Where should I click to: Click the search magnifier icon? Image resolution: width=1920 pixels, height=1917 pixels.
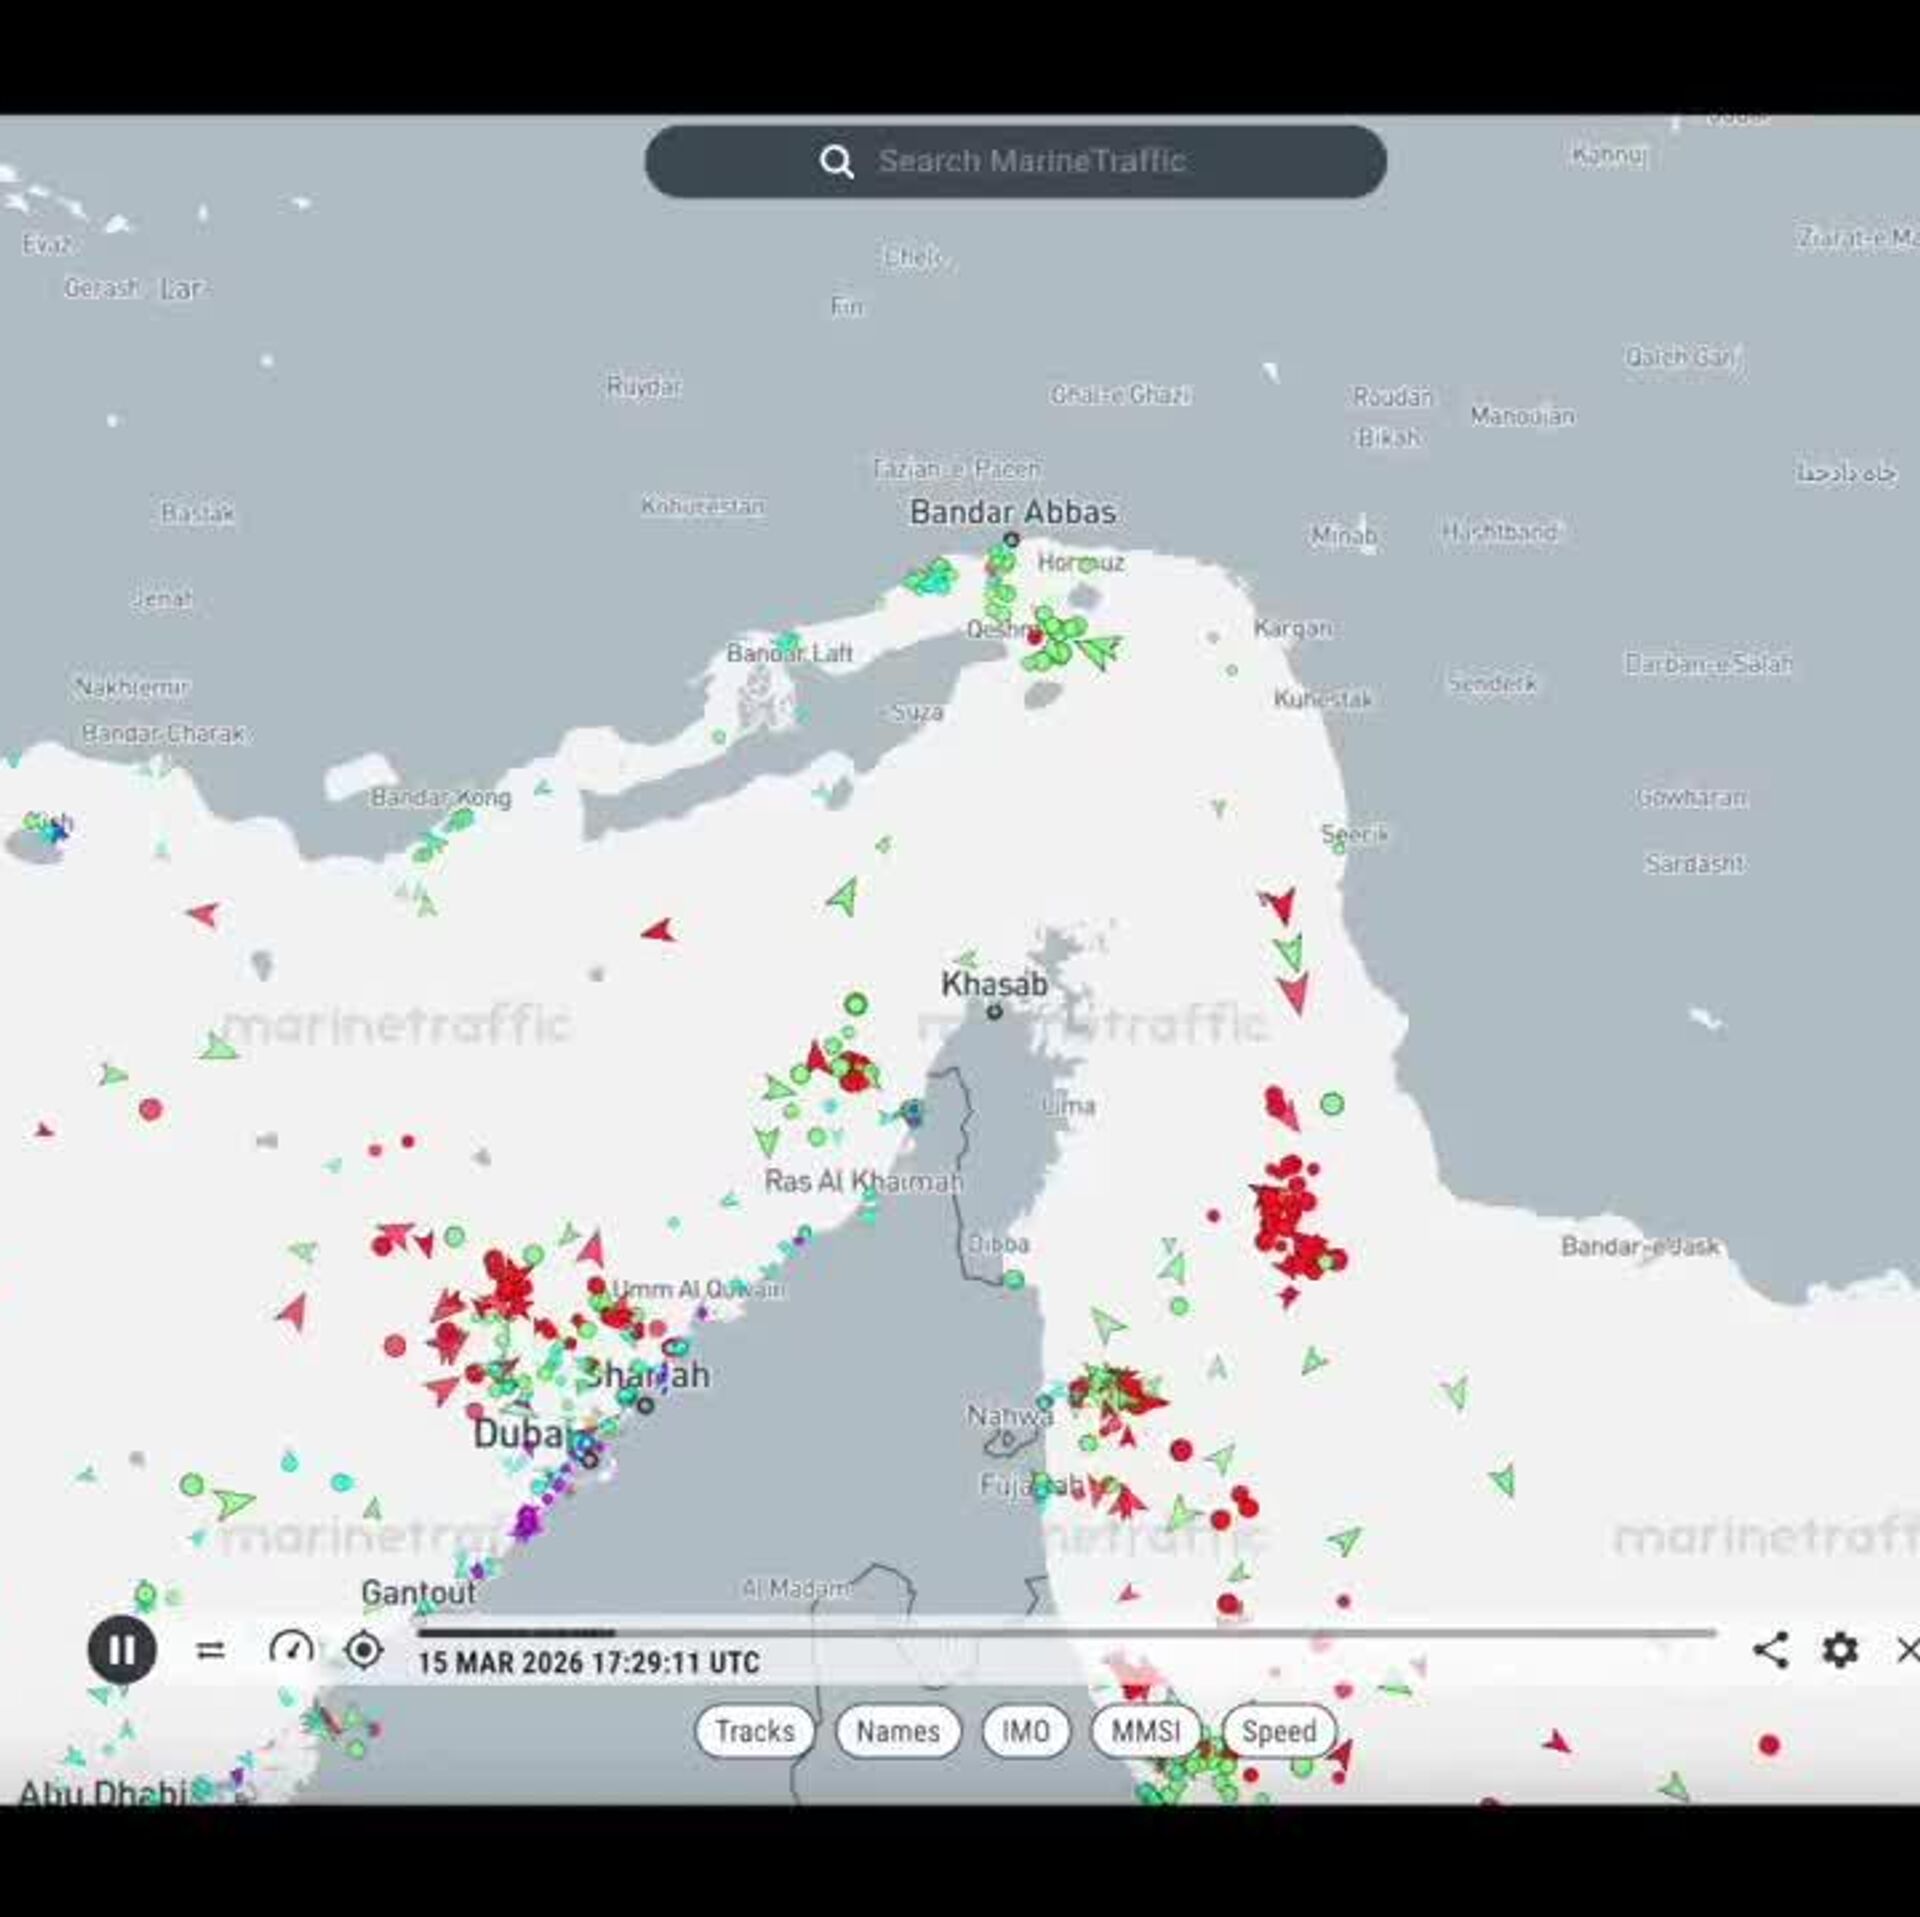coord(836,161)
